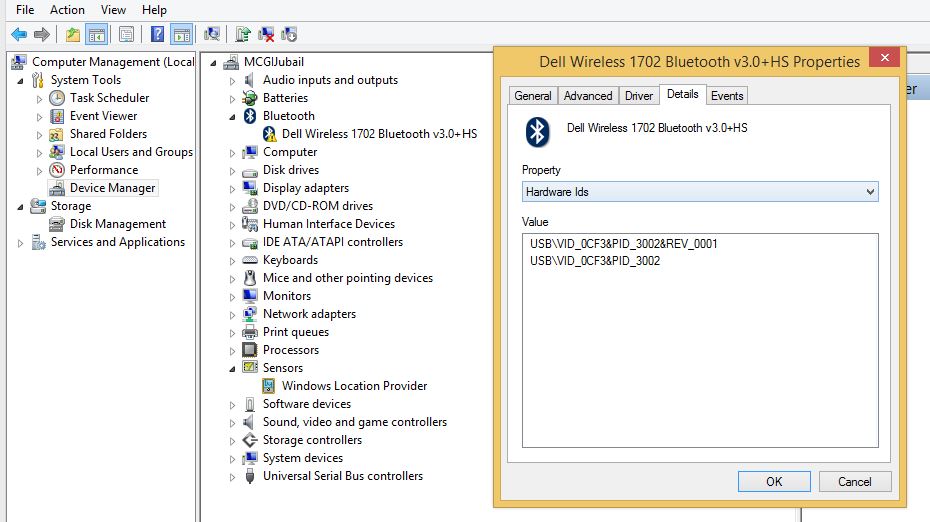The width and height of the screenshot is (930, 522).
Task: Click the Bluetooth category icon in device tree
Action: [x=250, y=116]
